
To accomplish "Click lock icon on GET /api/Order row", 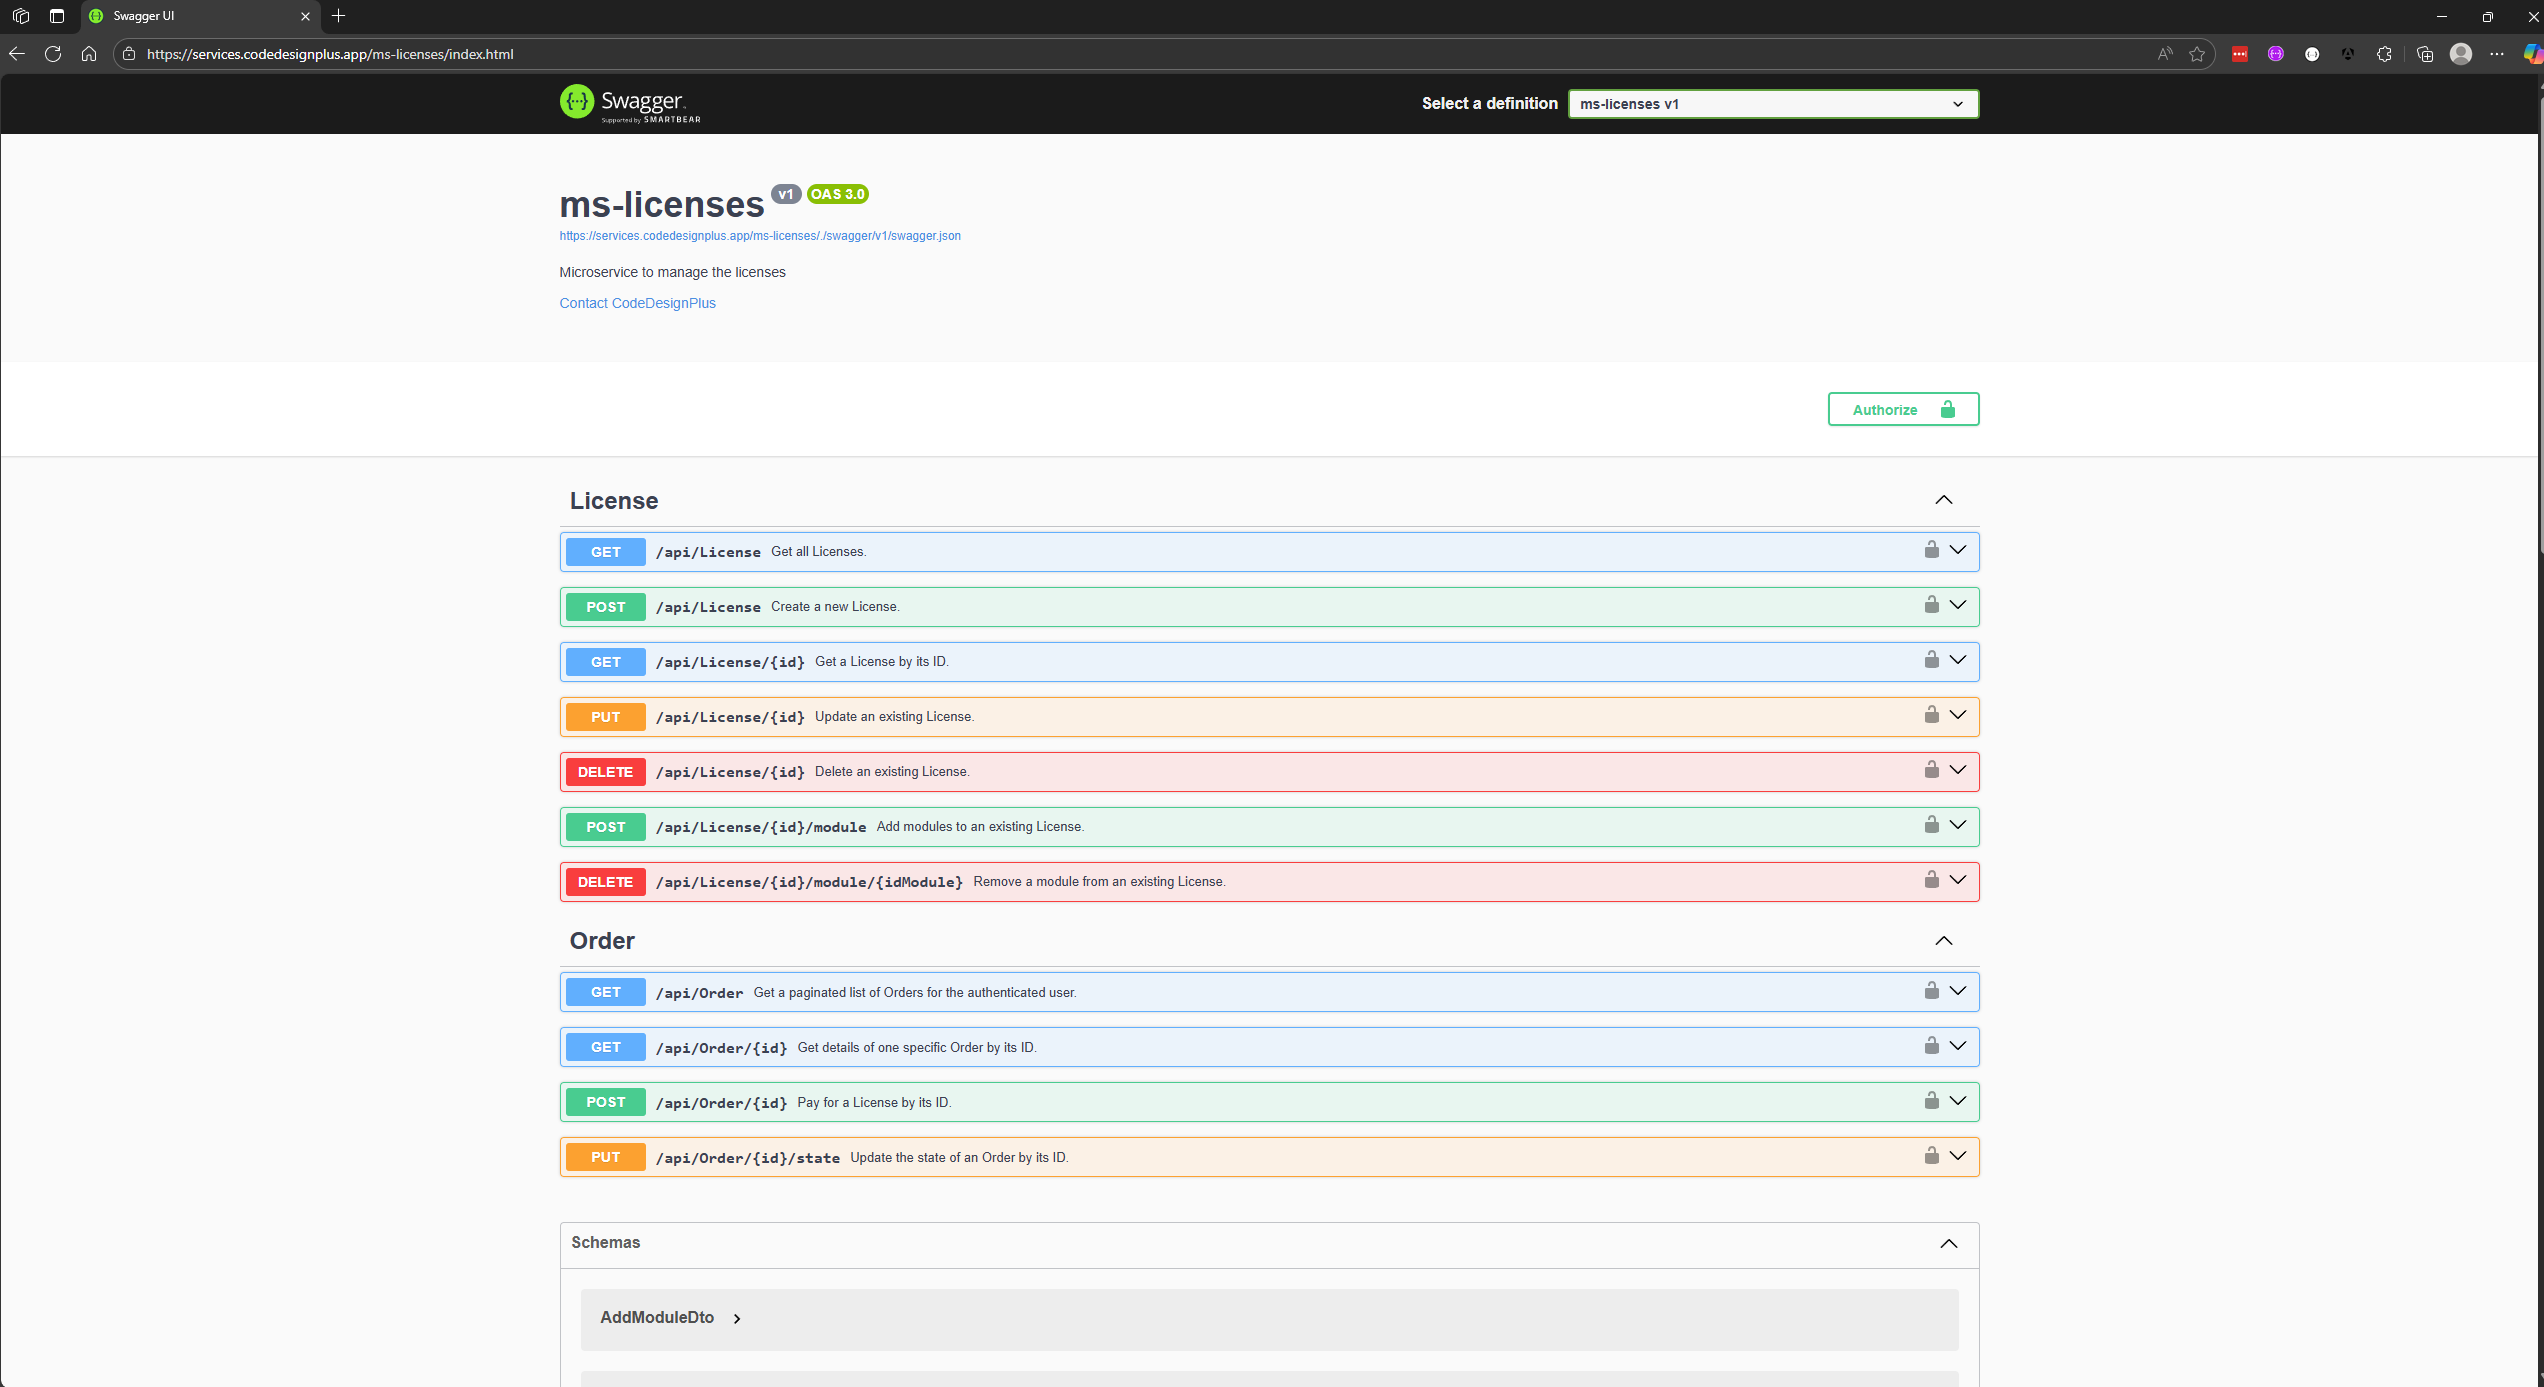I will [1931, 991].
